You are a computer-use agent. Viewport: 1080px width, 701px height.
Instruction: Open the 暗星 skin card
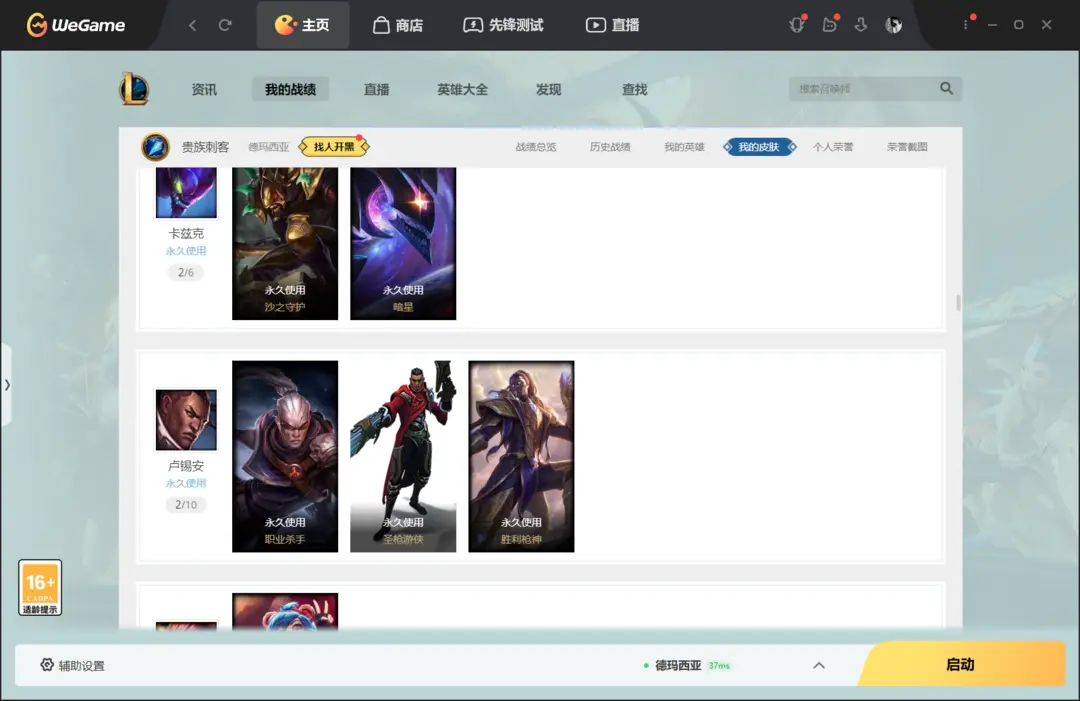tap(403, 244)
